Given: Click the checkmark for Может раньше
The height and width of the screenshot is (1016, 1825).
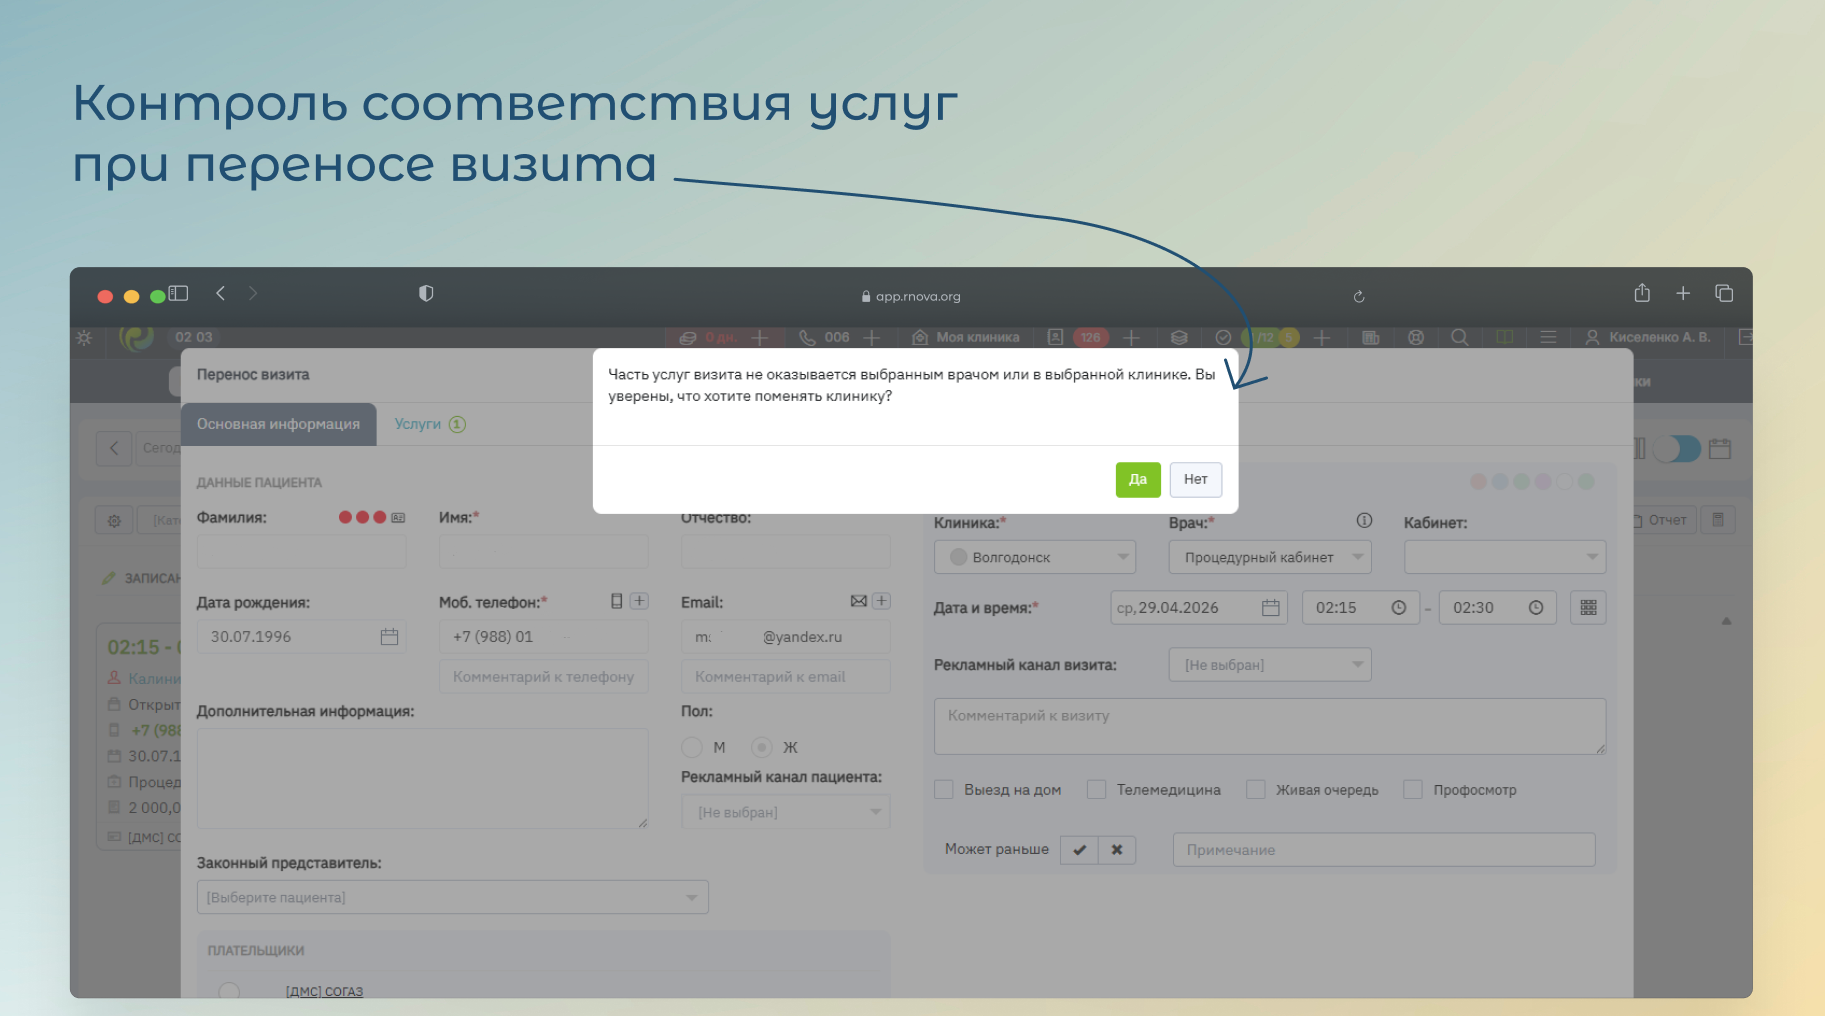Looking at the screenshot, I should (1079, 850).
